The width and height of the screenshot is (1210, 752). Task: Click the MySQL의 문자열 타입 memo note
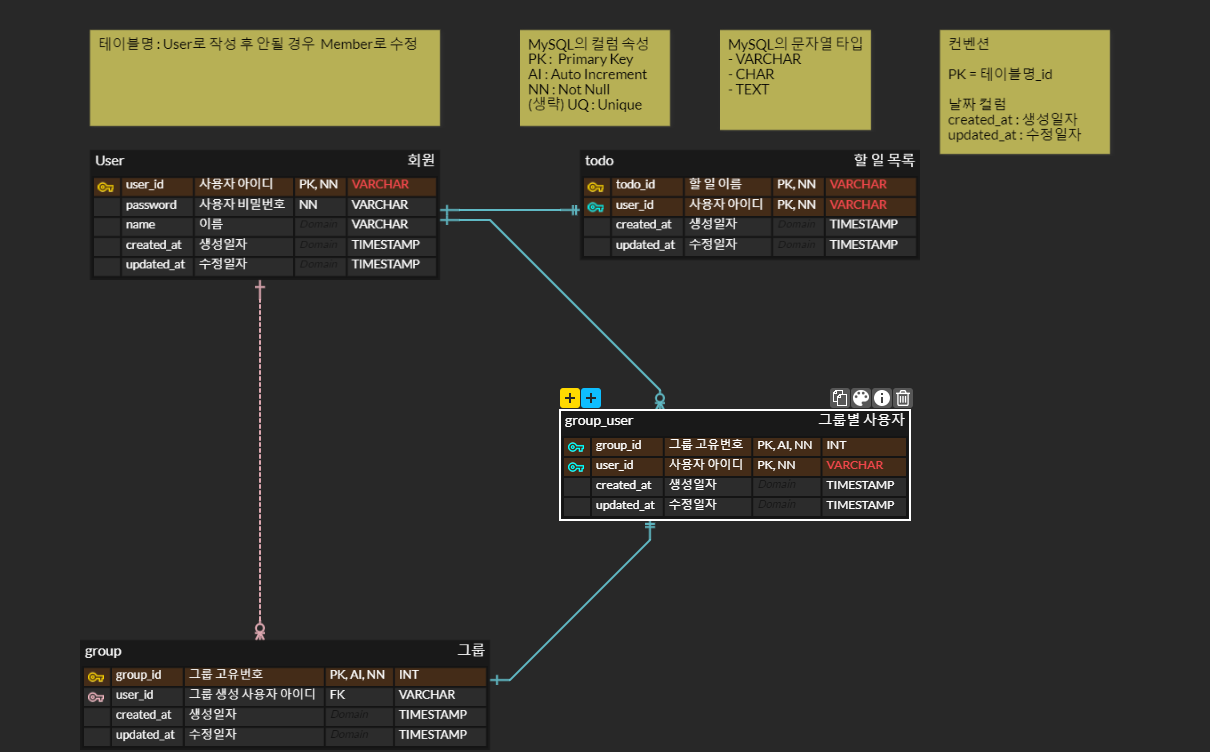[x=795, y=80]
